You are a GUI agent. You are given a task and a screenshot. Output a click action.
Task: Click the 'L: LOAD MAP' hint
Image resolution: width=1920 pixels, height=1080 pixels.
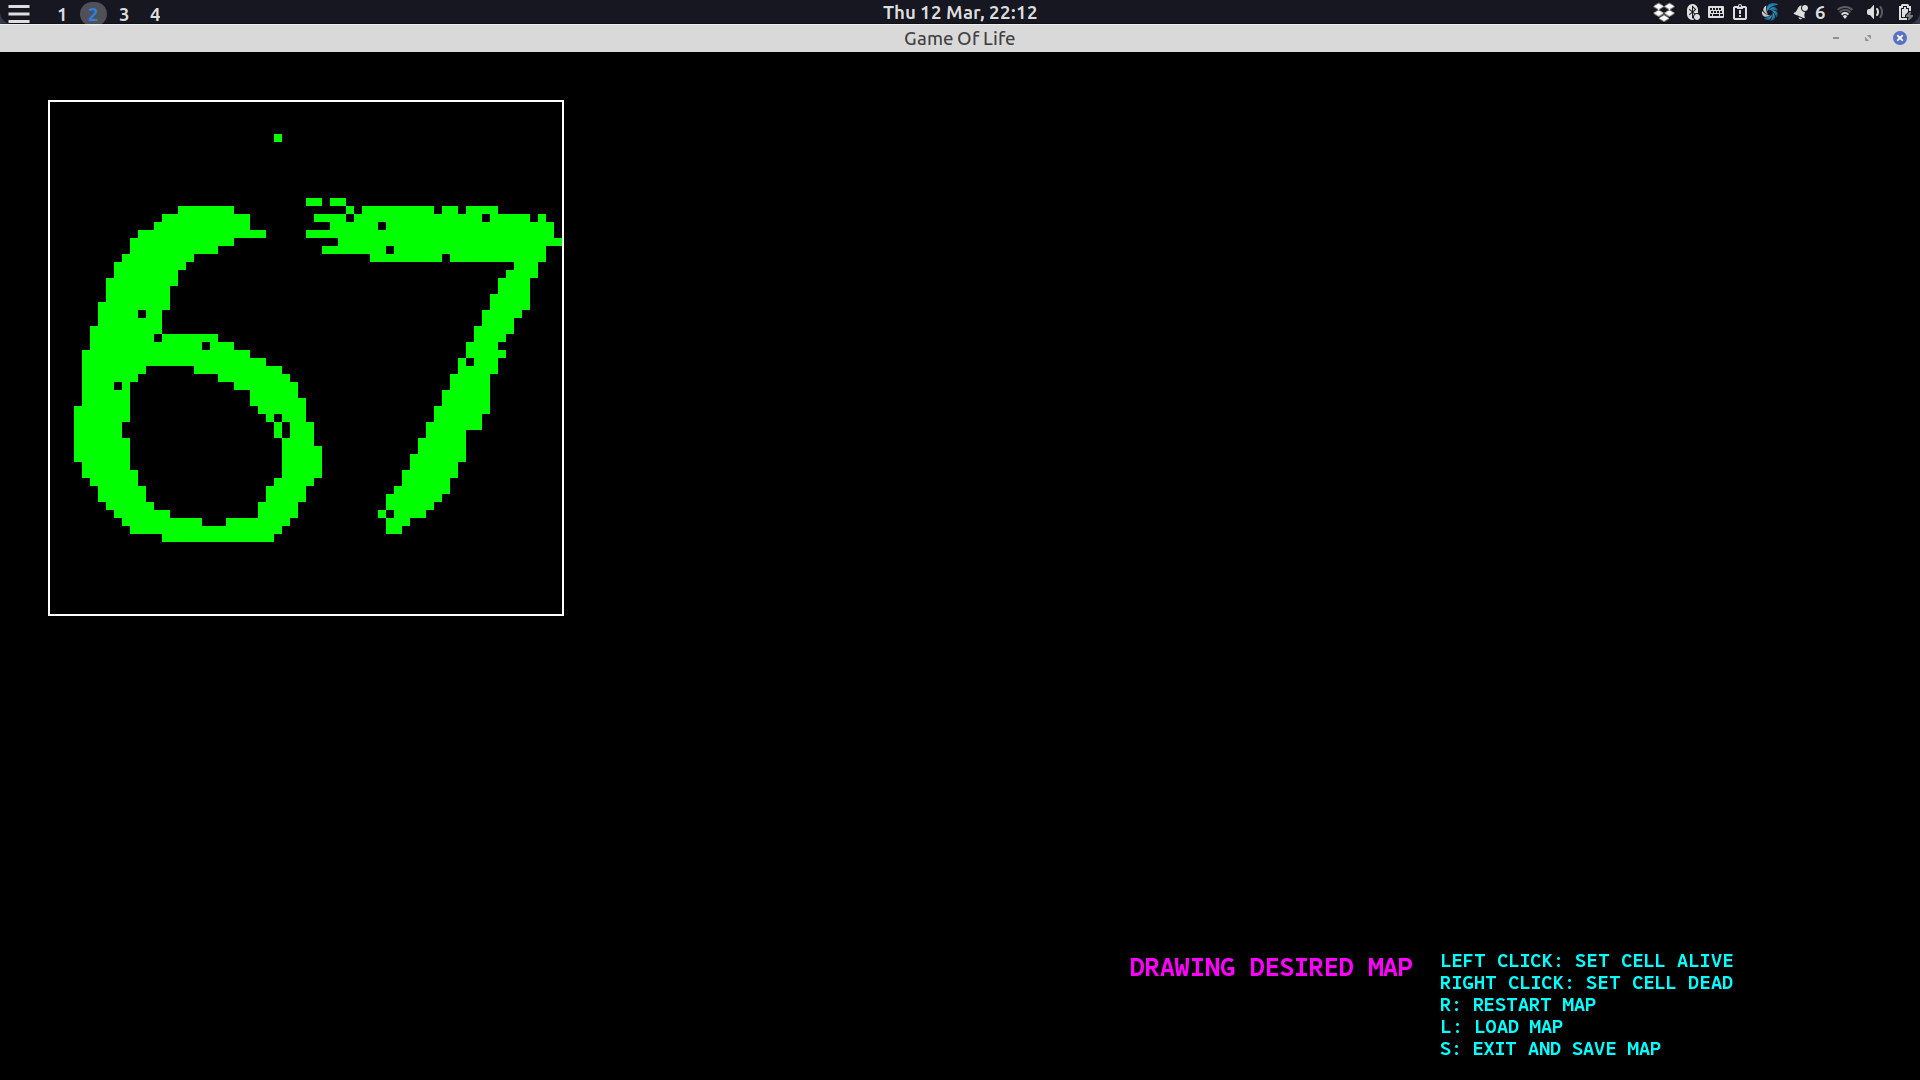coord(1501,1027)
